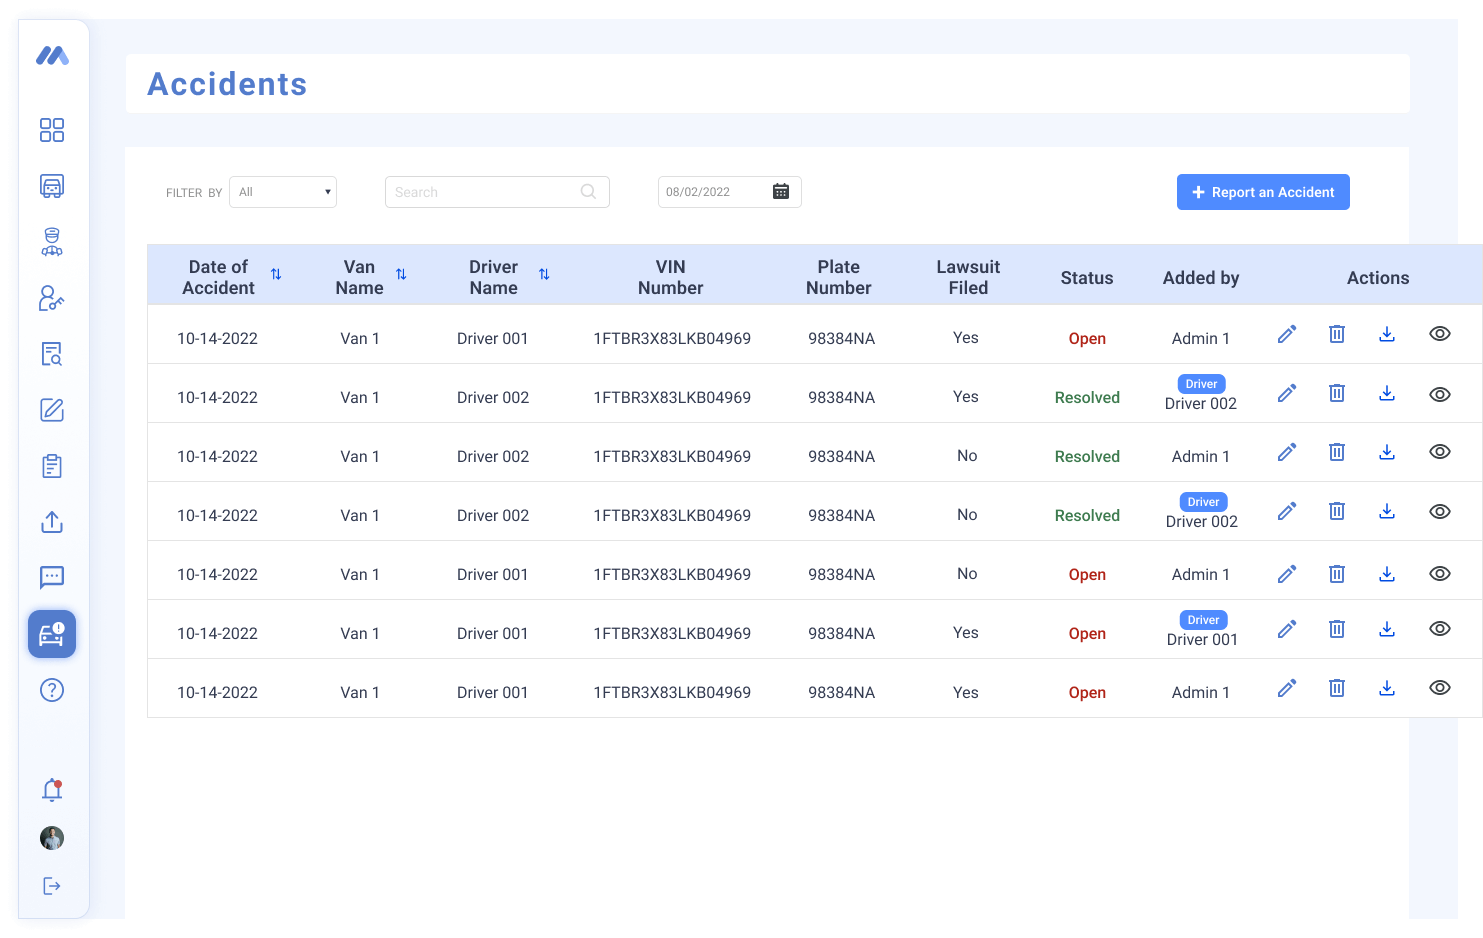The width and height of the screenshot is (1483, 938).
Task: Click the help question mark icon
Action: [x=52, y=690]
